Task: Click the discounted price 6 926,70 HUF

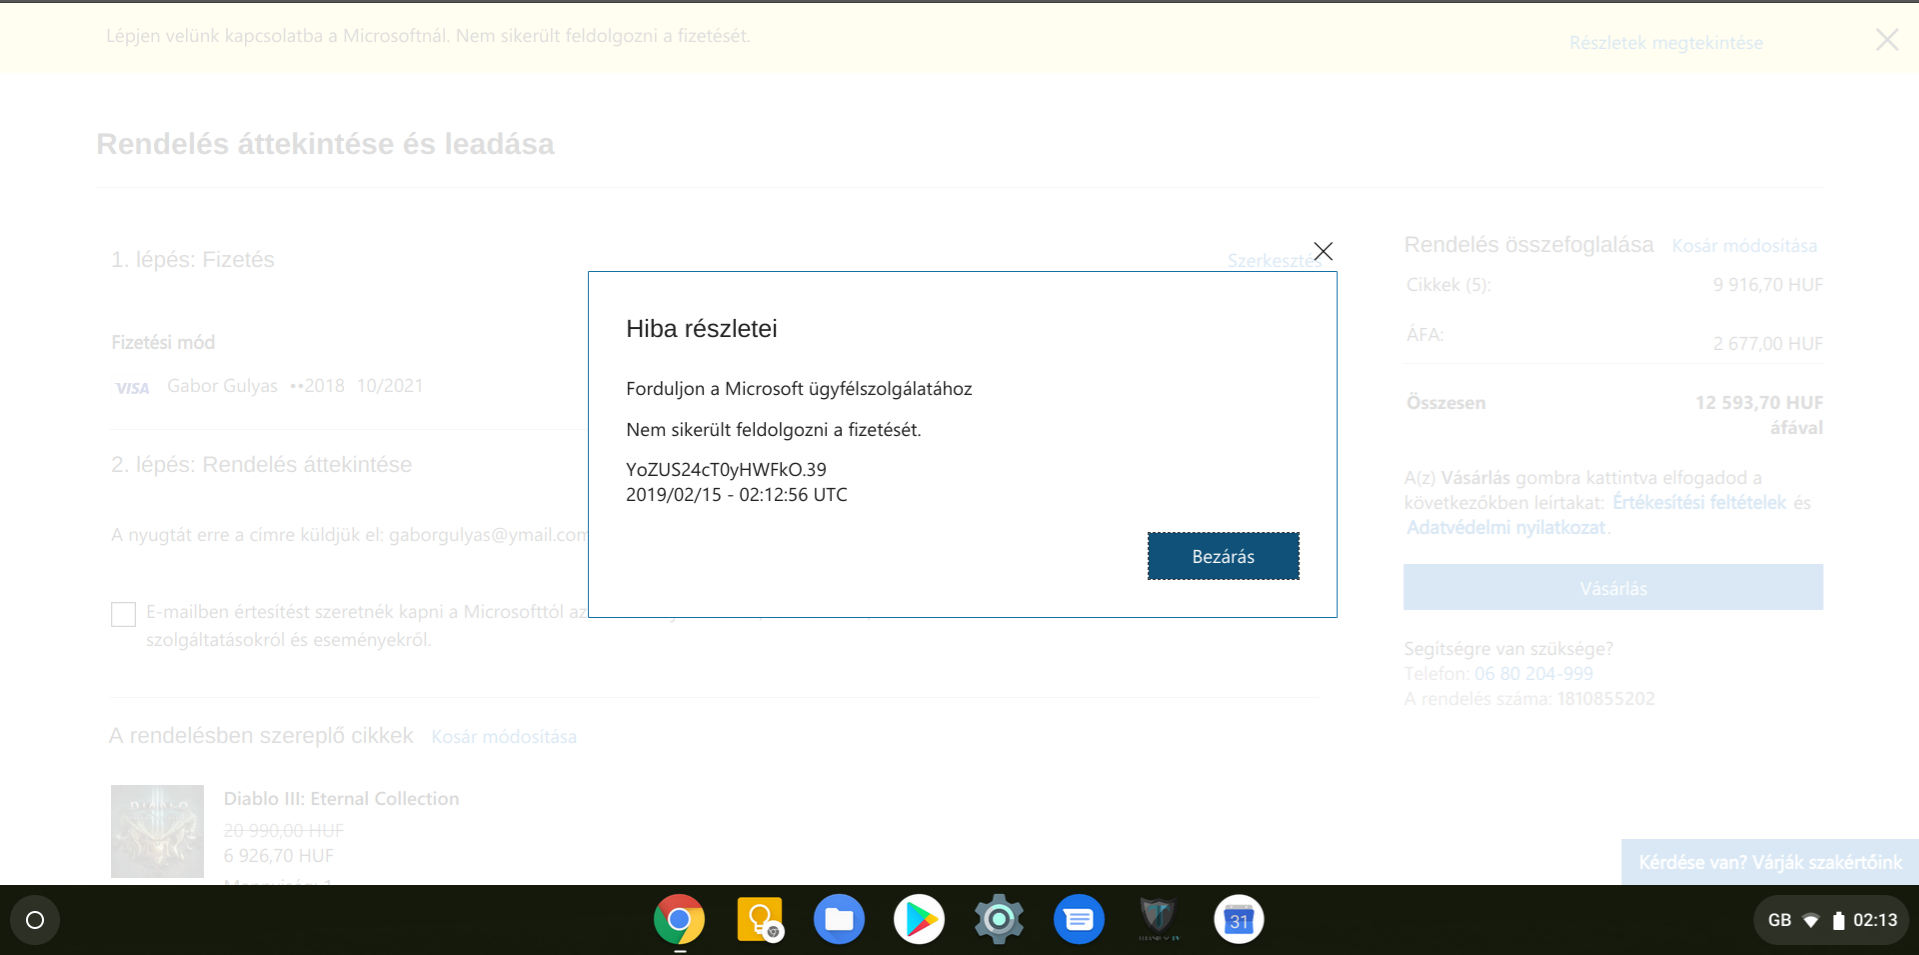Action: coord(279,856)
